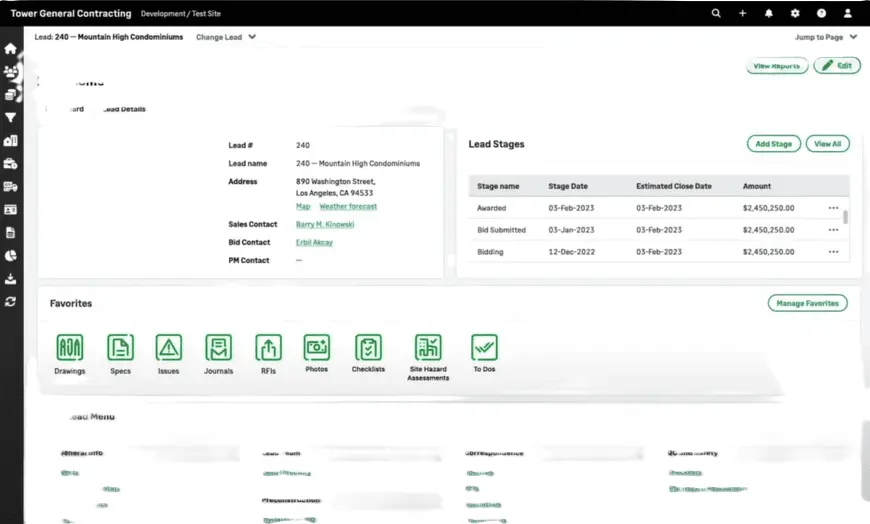Open settings gear icon in top bar
Image resolution: width=870 pixels, height=524 pixels.
click(x=795, y=13)
